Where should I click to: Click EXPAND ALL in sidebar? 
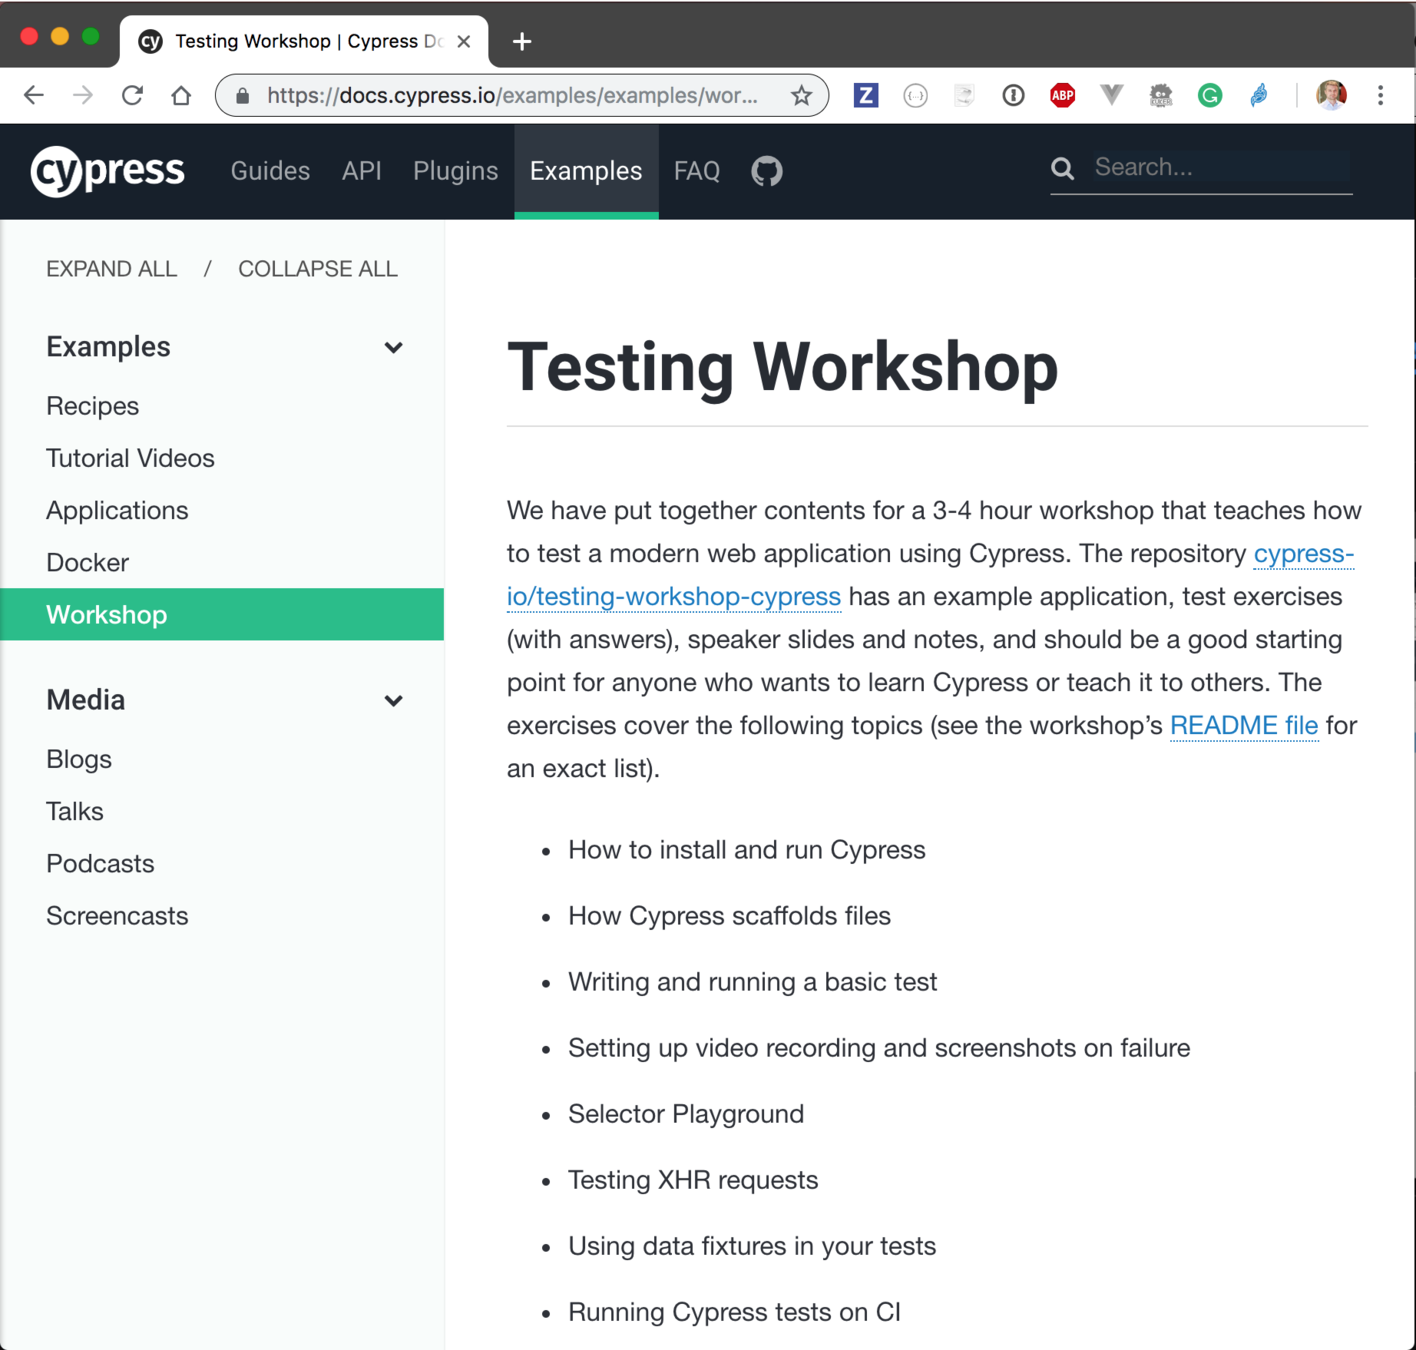[x=112, y=269]
